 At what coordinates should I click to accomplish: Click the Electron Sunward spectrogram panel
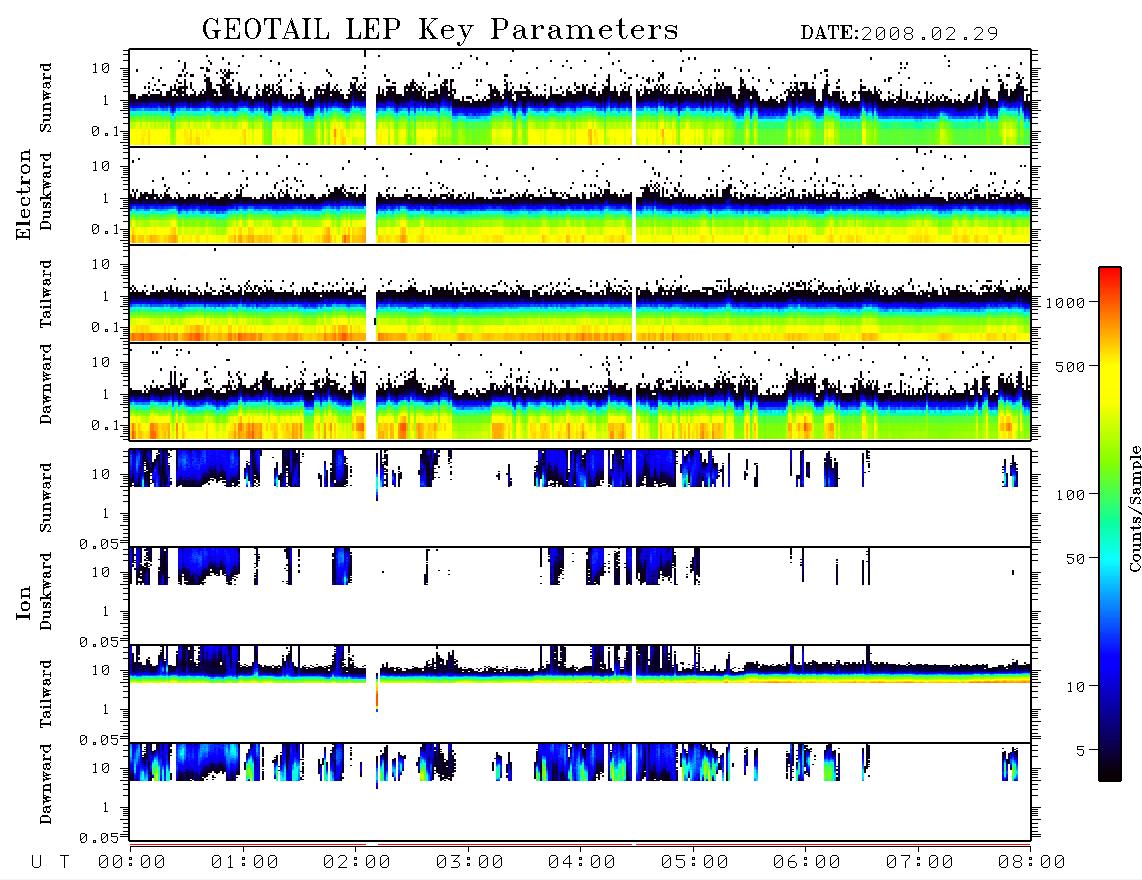point(580,98)
